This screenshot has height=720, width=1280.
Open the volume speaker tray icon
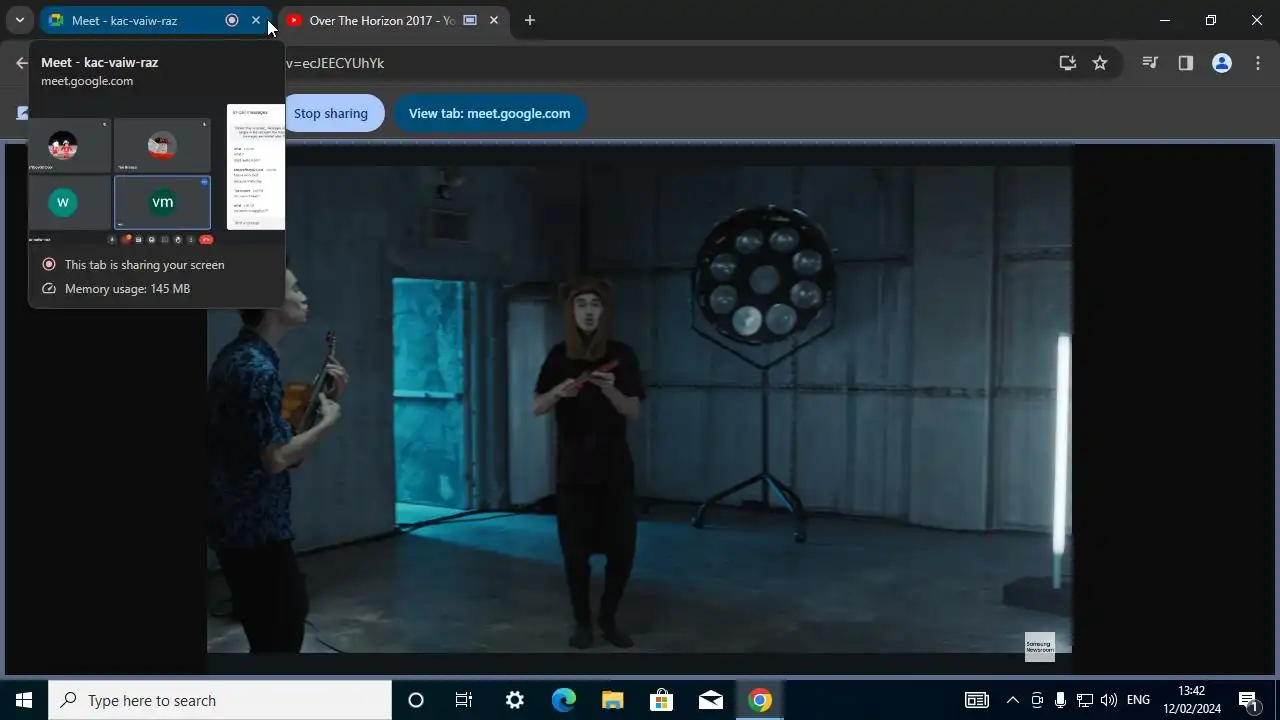(1108, 700)
